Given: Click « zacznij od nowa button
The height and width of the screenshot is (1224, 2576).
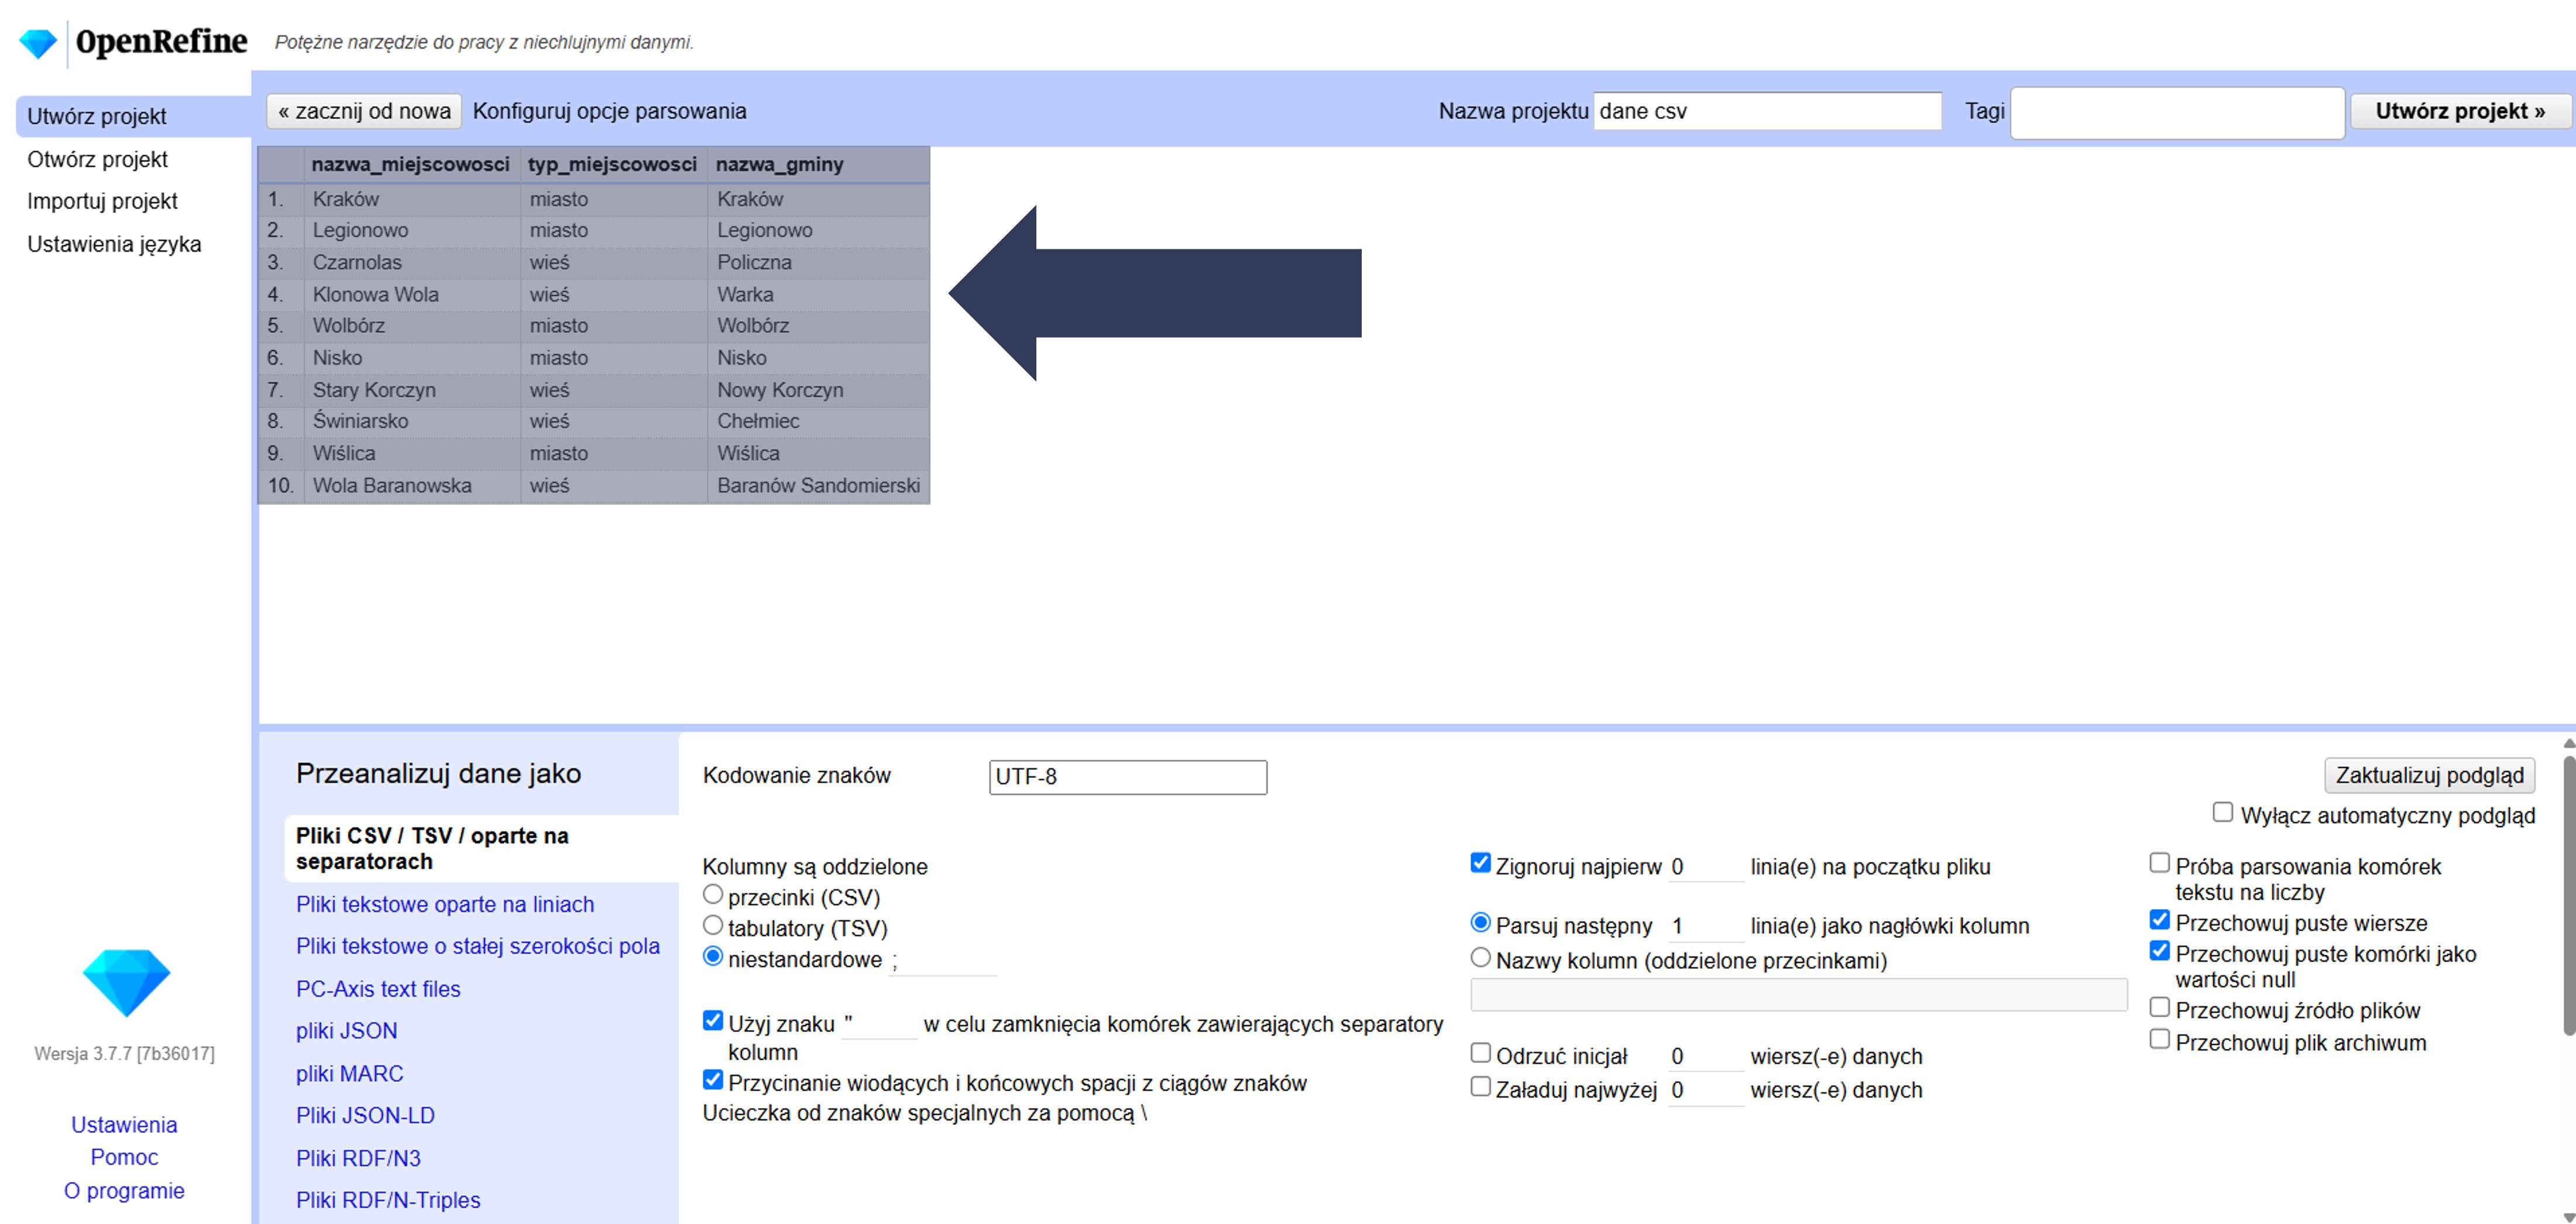Looking at the screenshot, I should pos(364,111).
